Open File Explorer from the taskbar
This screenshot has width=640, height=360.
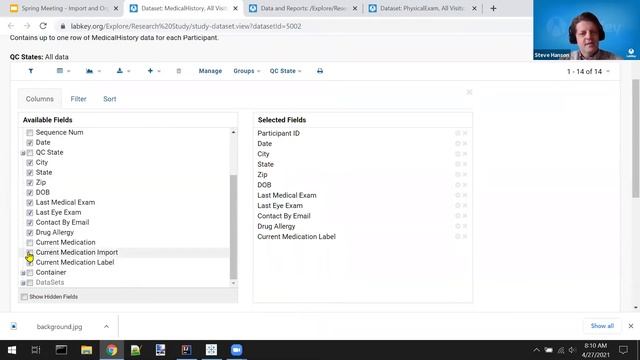pos(87,350)
